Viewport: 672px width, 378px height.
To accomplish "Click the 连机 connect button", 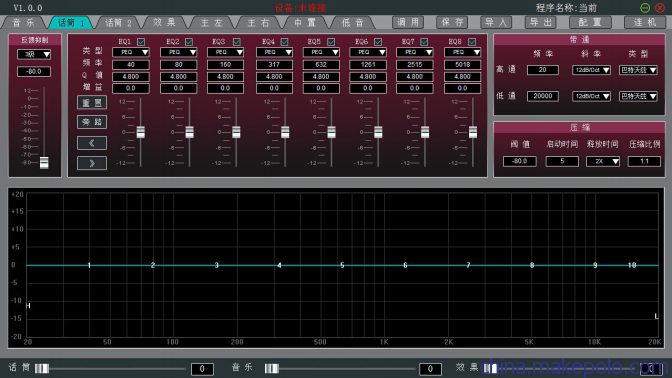I will coord(645,22).
